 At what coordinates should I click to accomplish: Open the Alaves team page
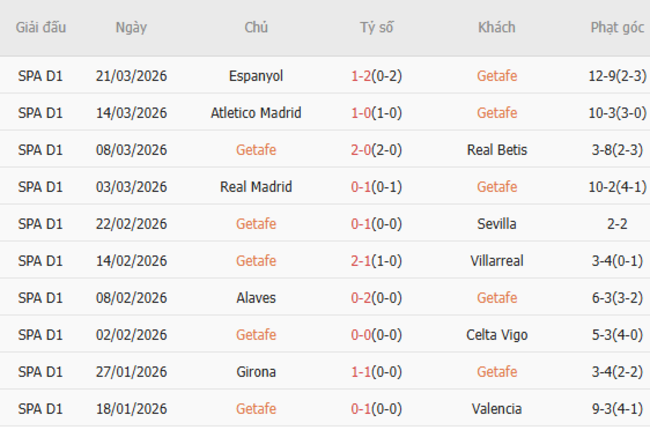tap(256, 298)
